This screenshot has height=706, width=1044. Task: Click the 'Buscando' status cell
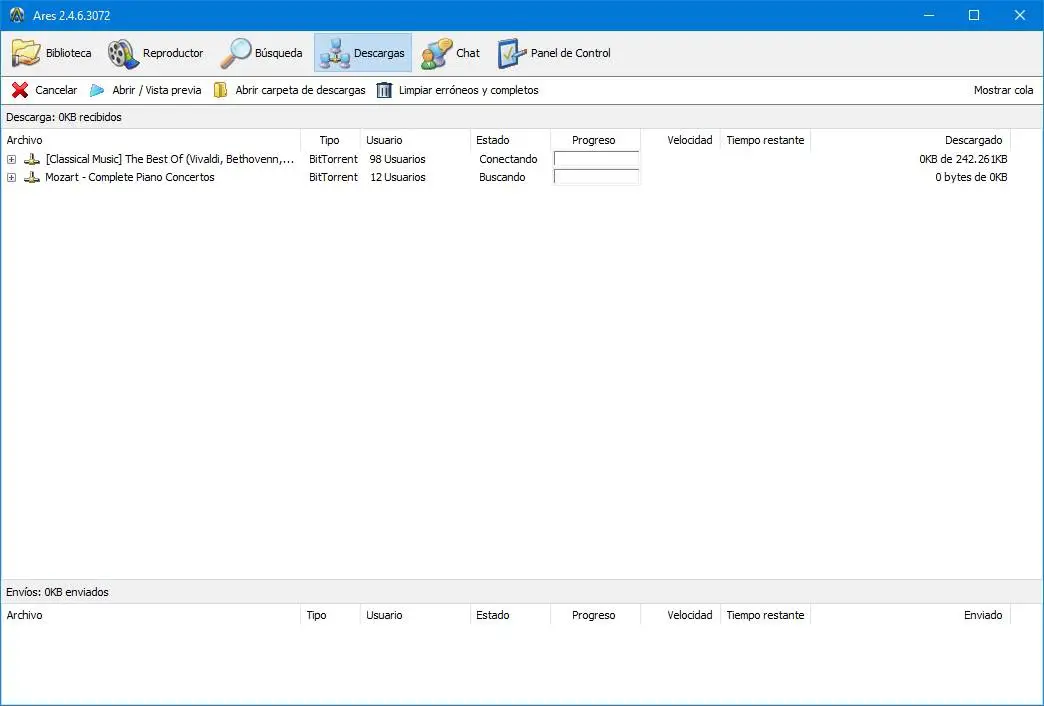point(502,177)
